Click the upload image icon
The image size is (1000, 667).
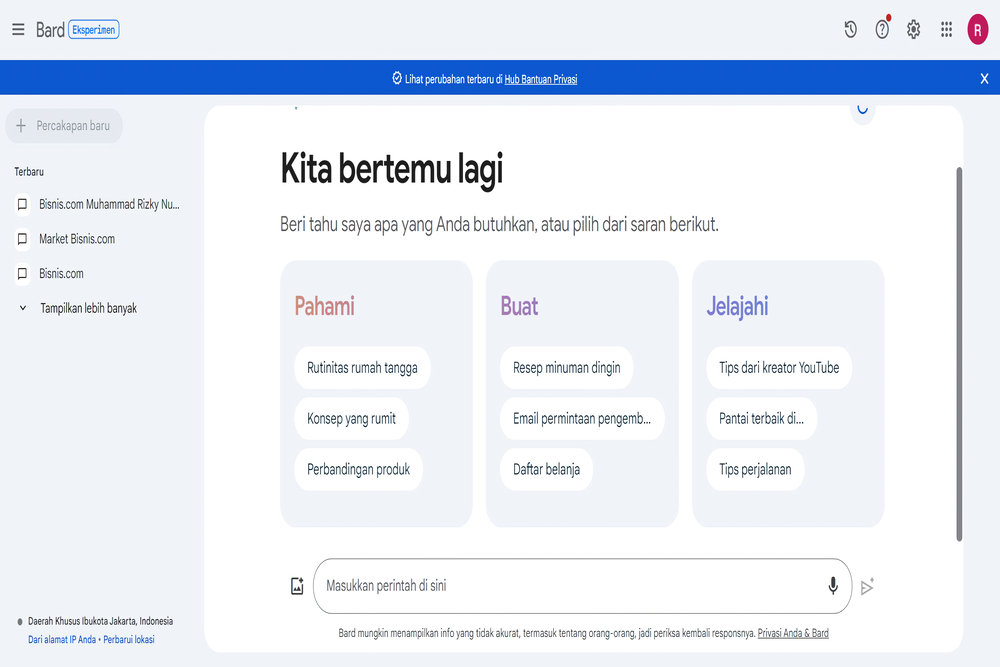tap(297, 586)
